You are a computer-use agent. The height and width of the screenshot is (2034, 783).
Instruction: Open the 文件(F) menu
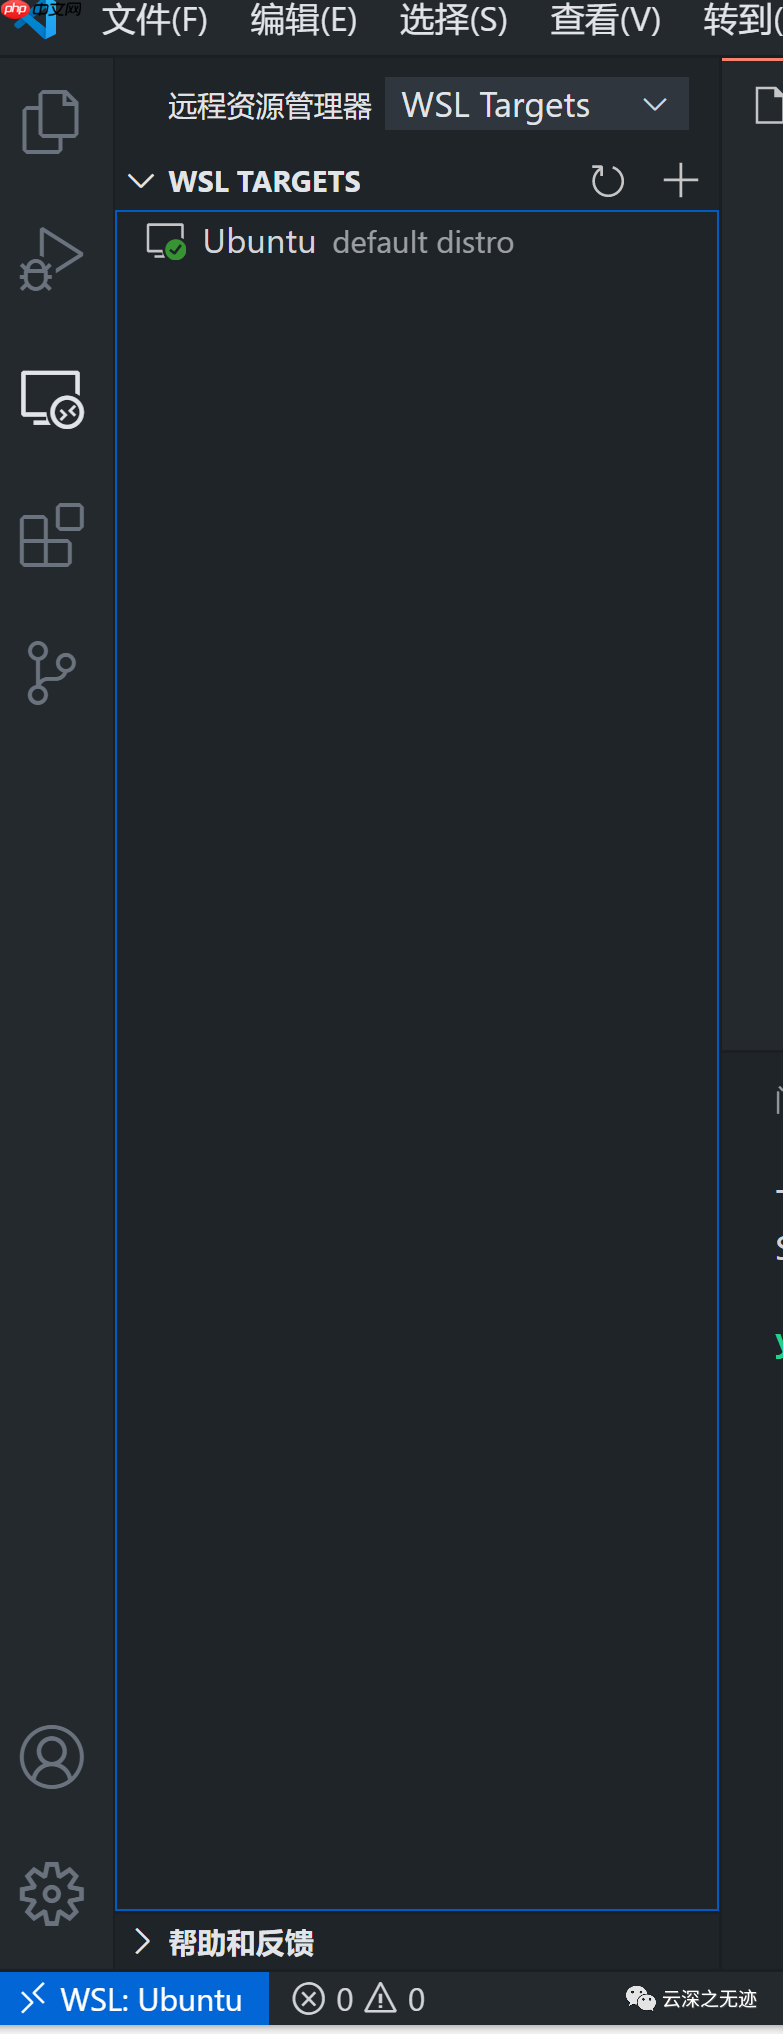(x=155, y=20)
